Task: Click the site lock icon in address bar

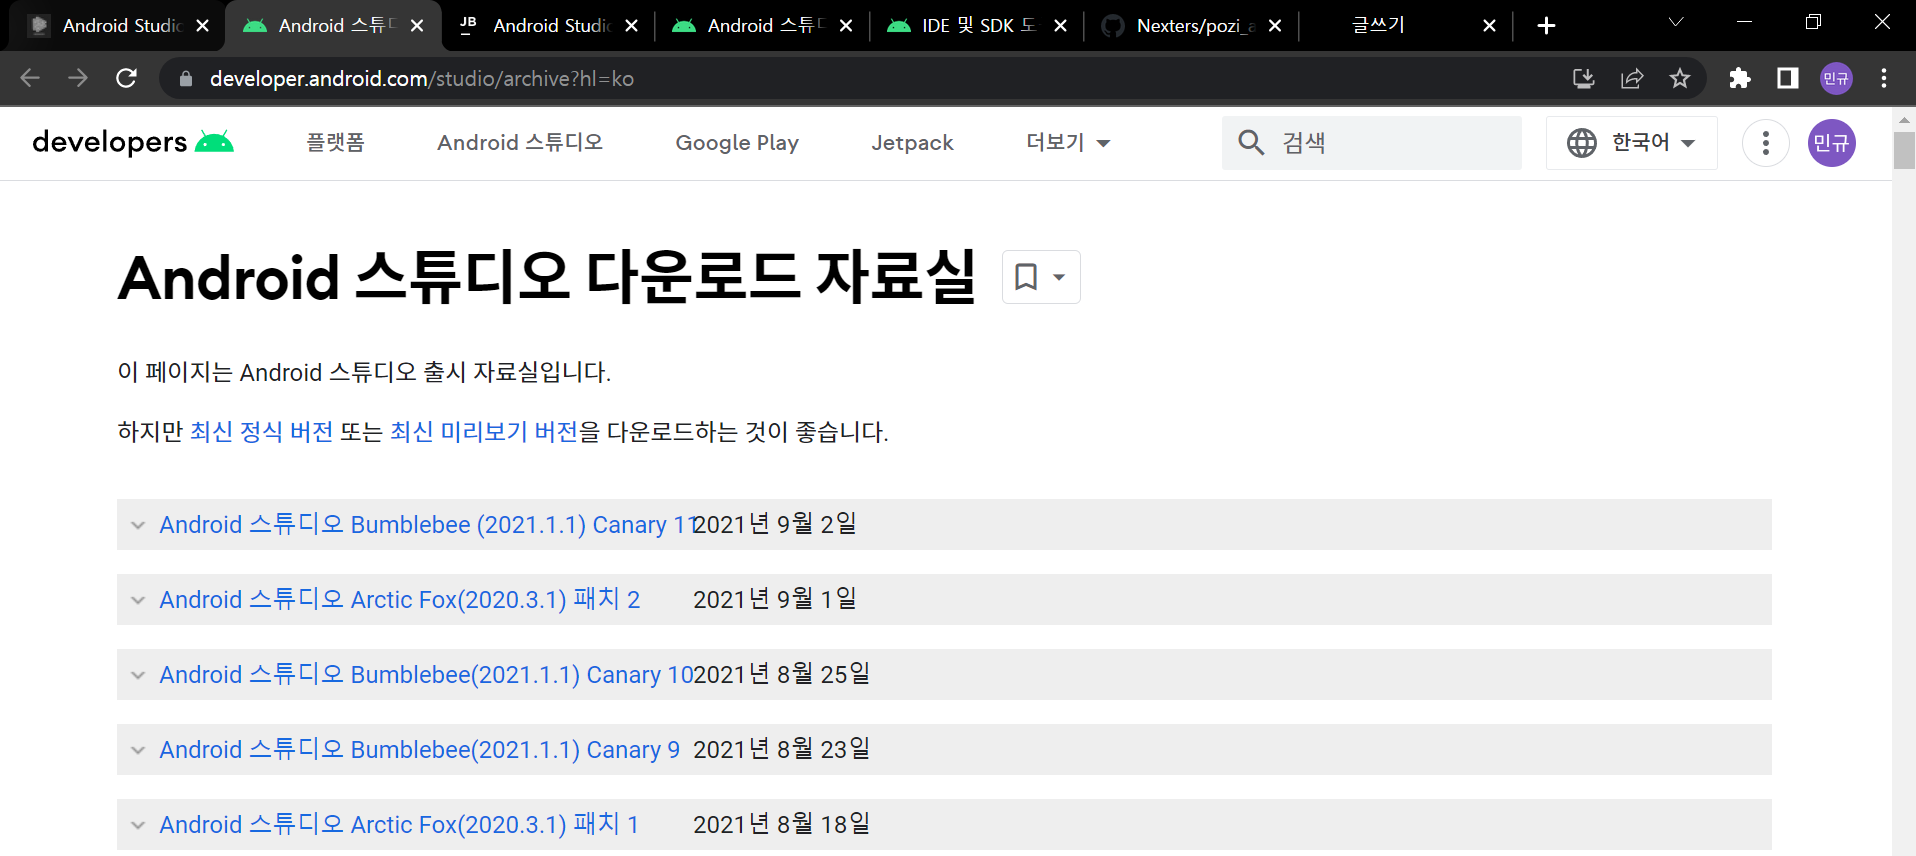Action: (185, 78)
